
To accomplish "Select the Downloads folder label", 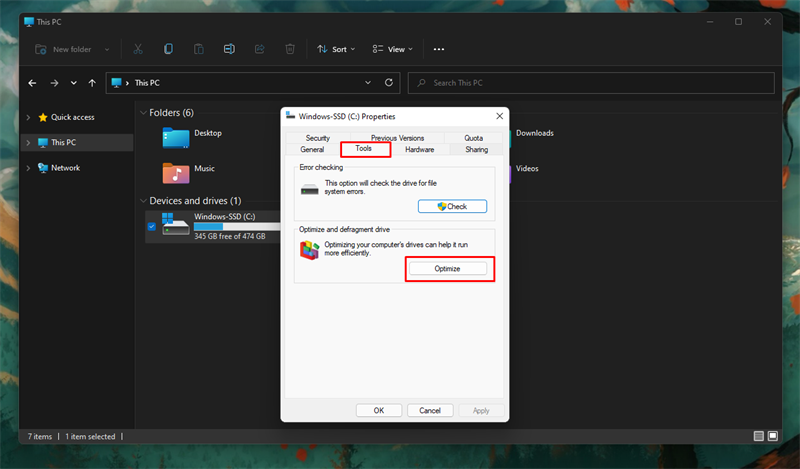I will click(x=535, y=133).
